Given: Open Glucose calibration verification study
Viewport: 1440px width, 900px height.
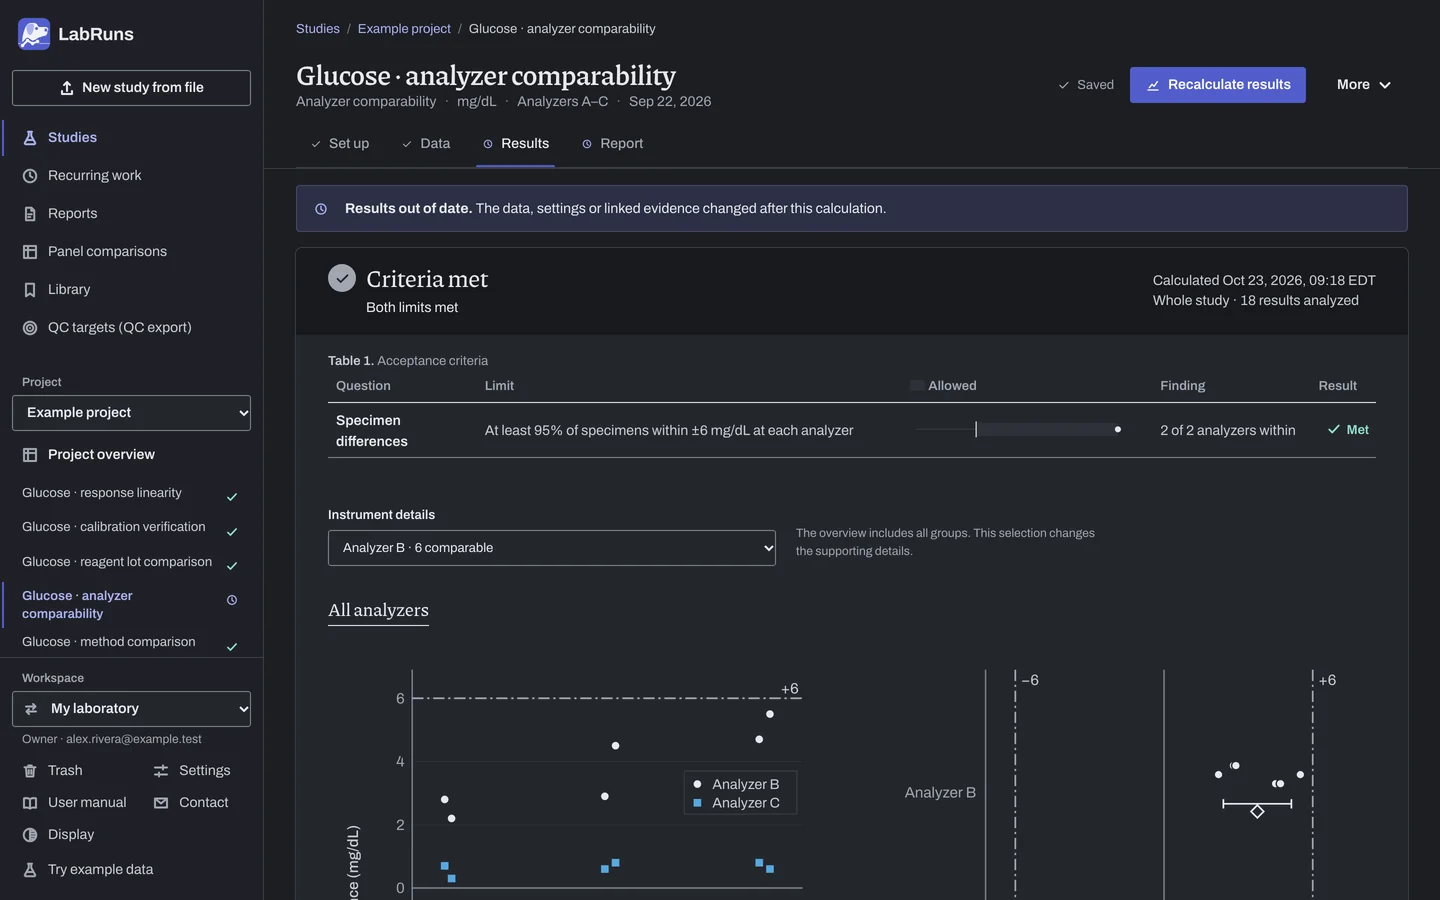Looking at the screenshot, I should 131,528.
